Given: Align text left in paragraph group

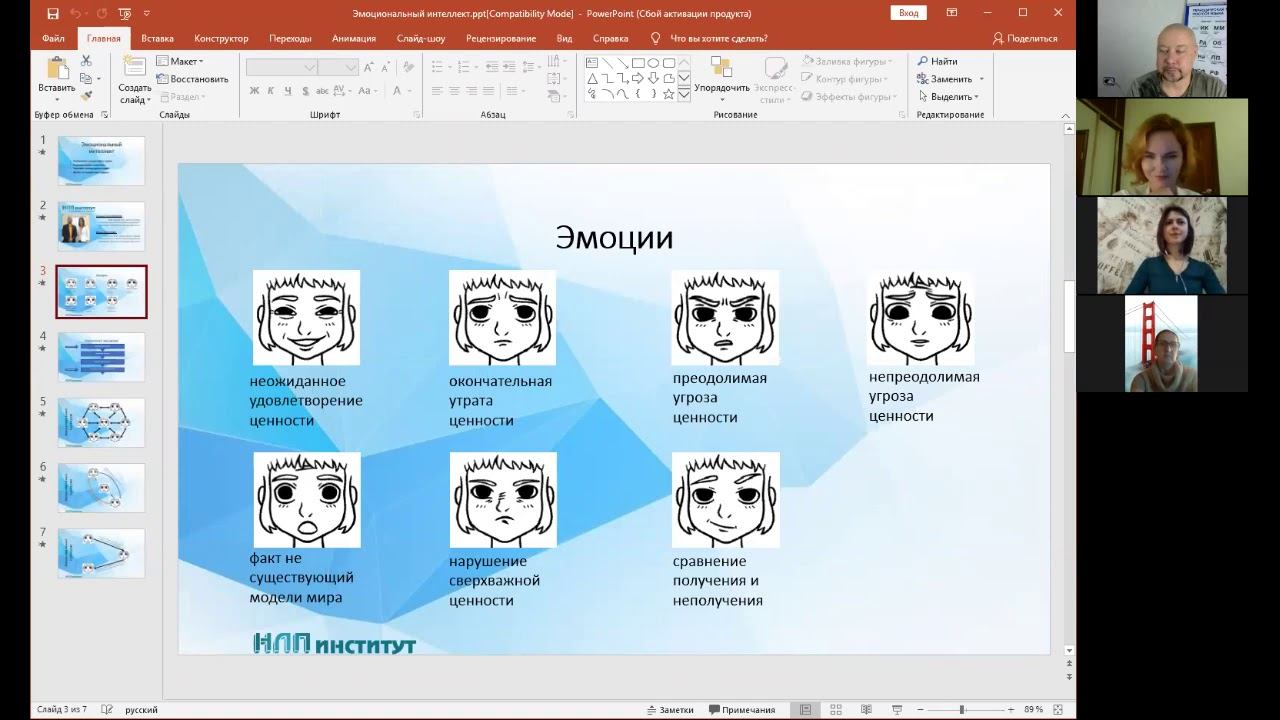Looking at the screenshot, I should click(x=437, y=90).
